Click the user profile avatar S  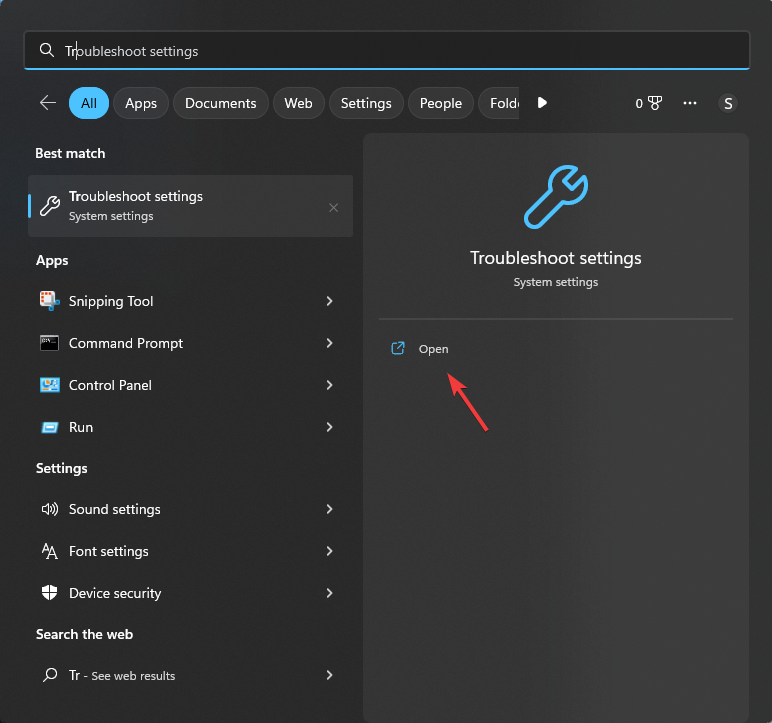click(x=728, y=103)
